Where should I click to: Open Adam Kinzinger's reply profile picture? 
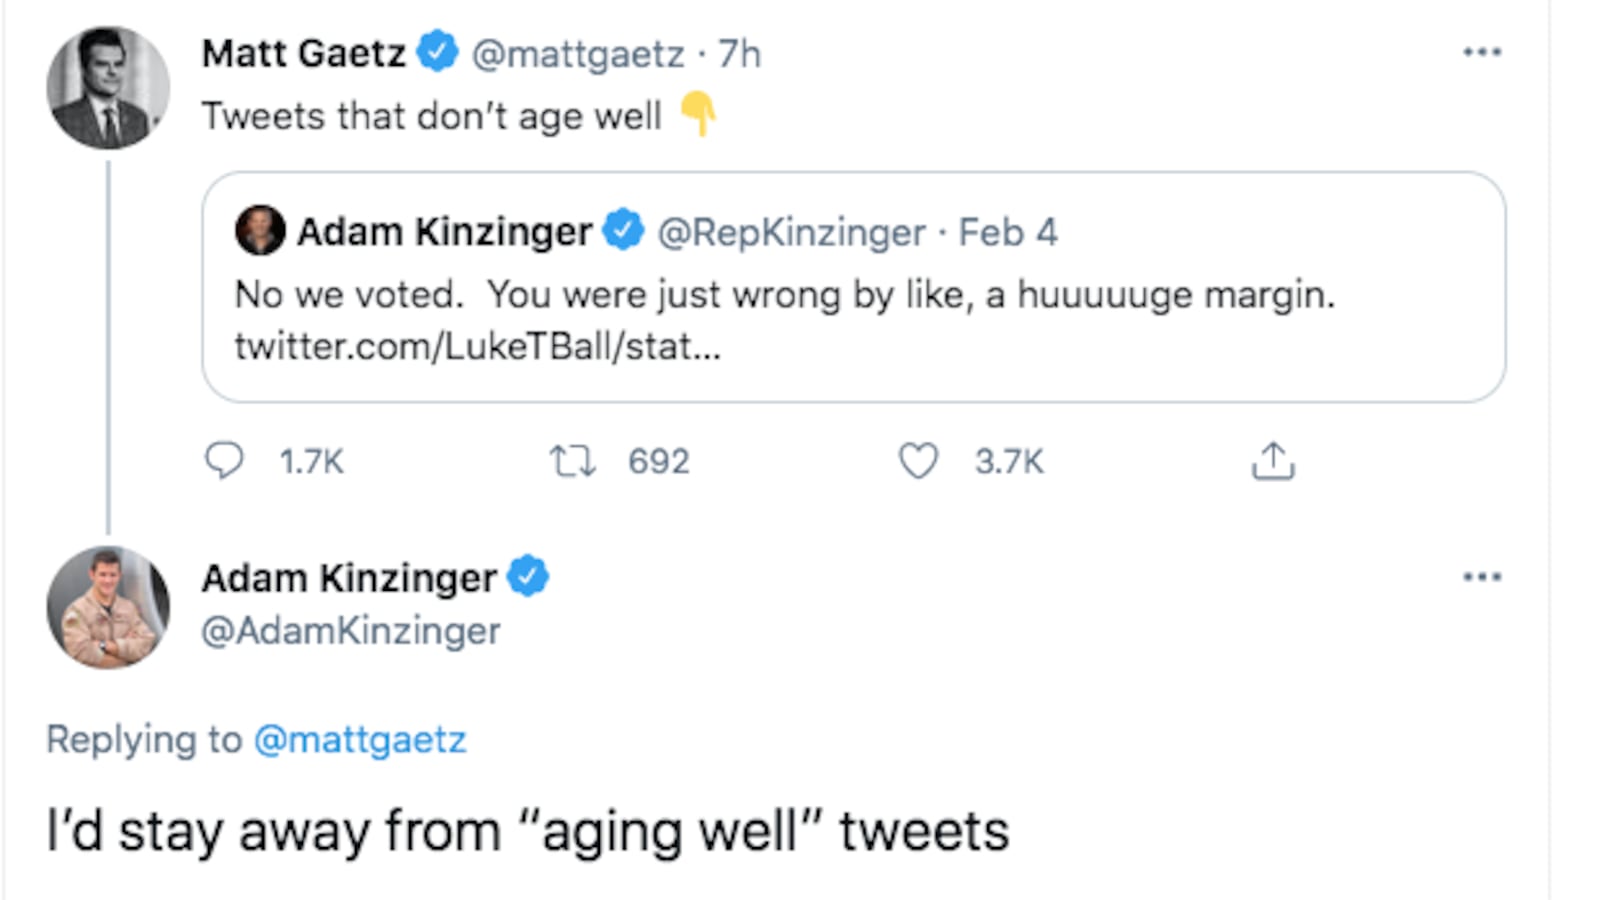(108, 607)
